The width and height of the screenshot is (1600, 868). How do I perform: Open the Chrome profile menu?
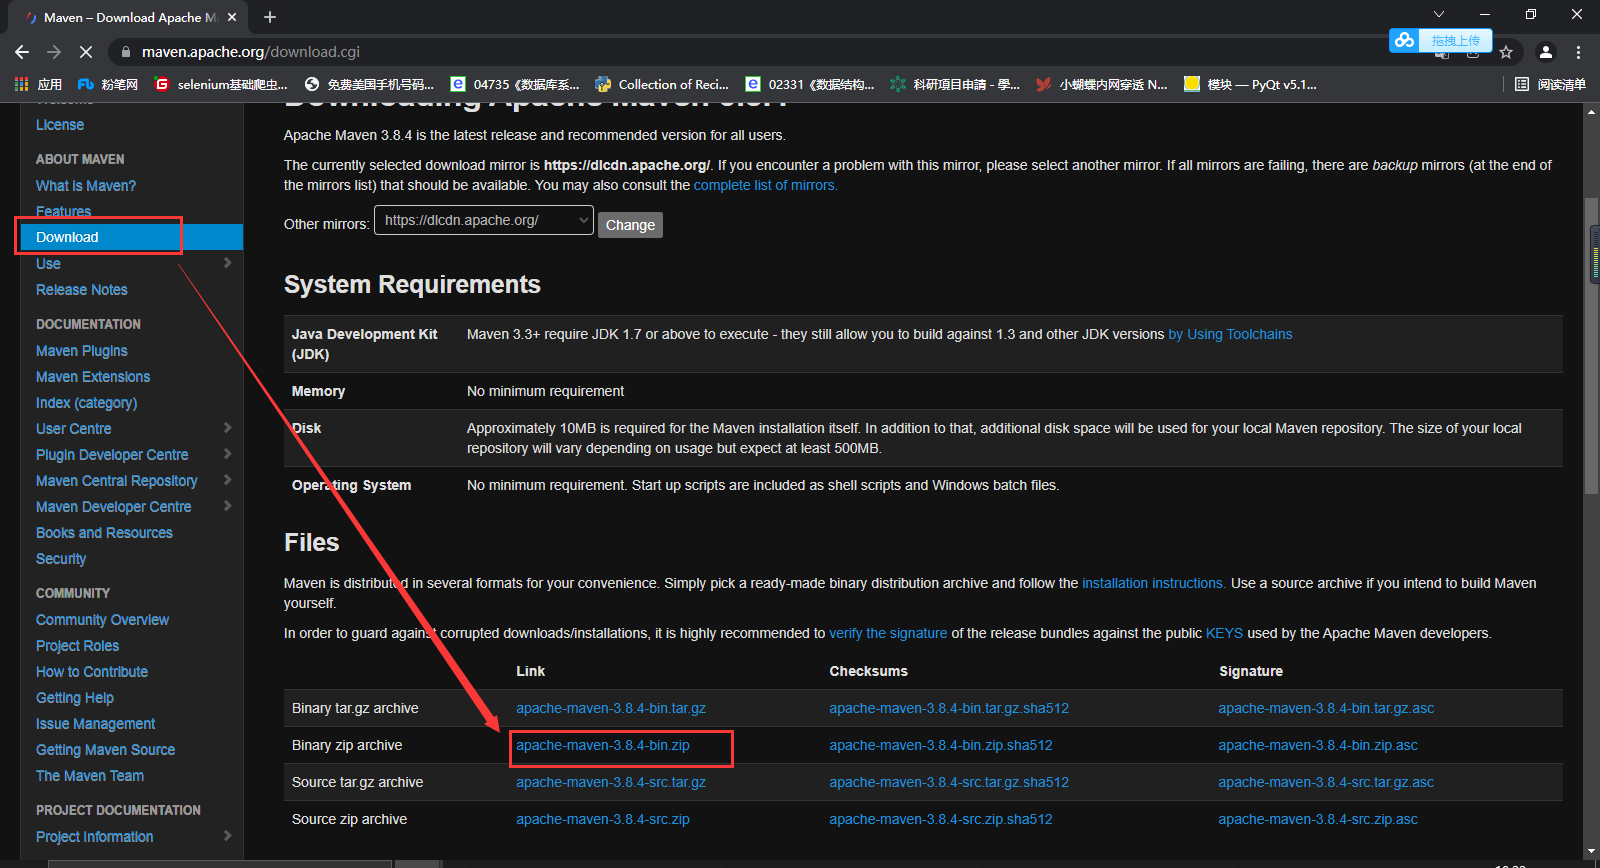point(1546,52)
